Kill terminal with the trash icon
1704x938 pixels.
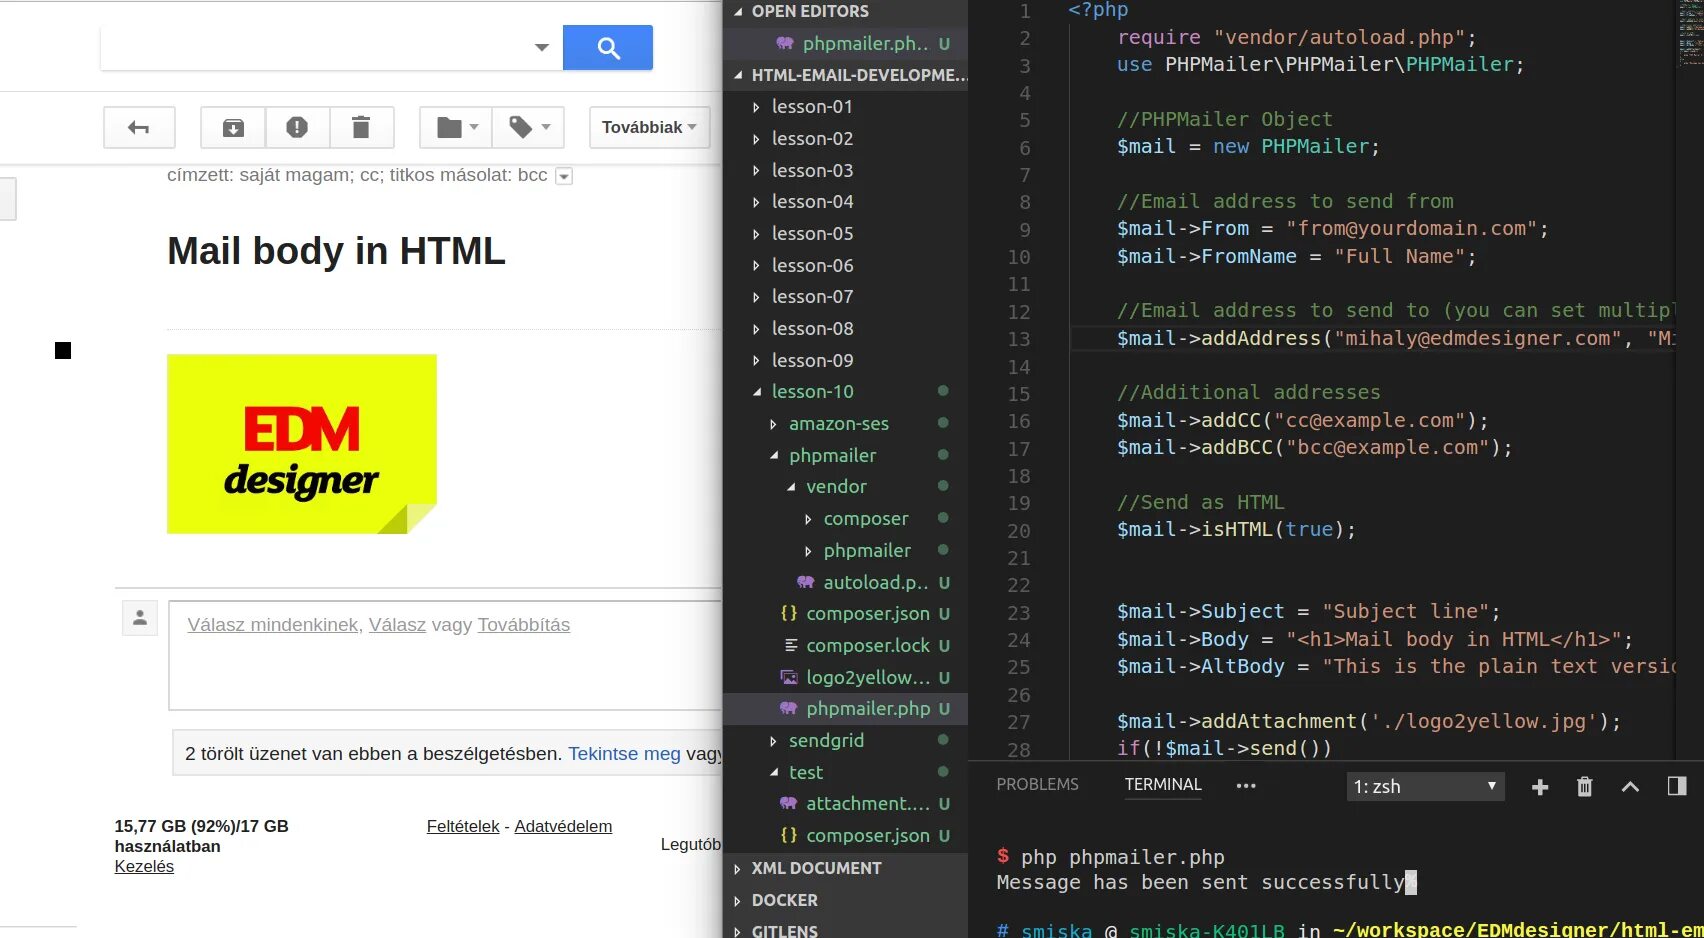[1585, 787]
